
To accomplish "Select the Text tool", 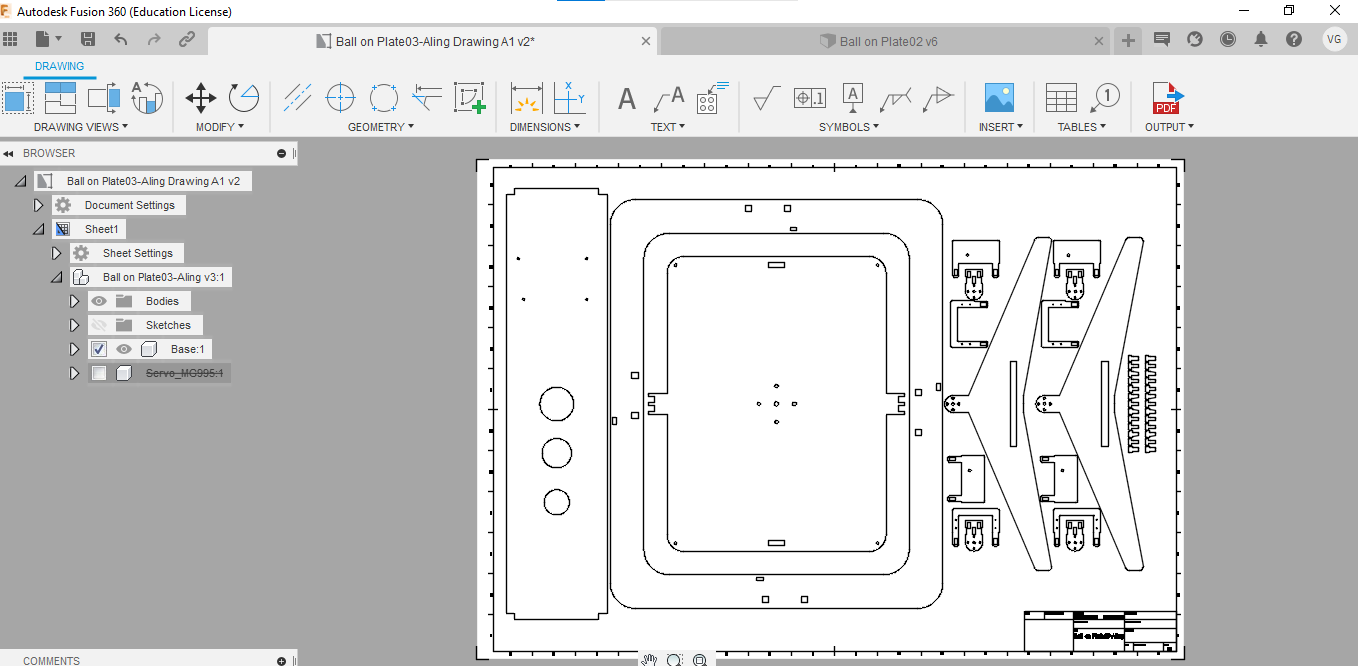I will 626,98.
